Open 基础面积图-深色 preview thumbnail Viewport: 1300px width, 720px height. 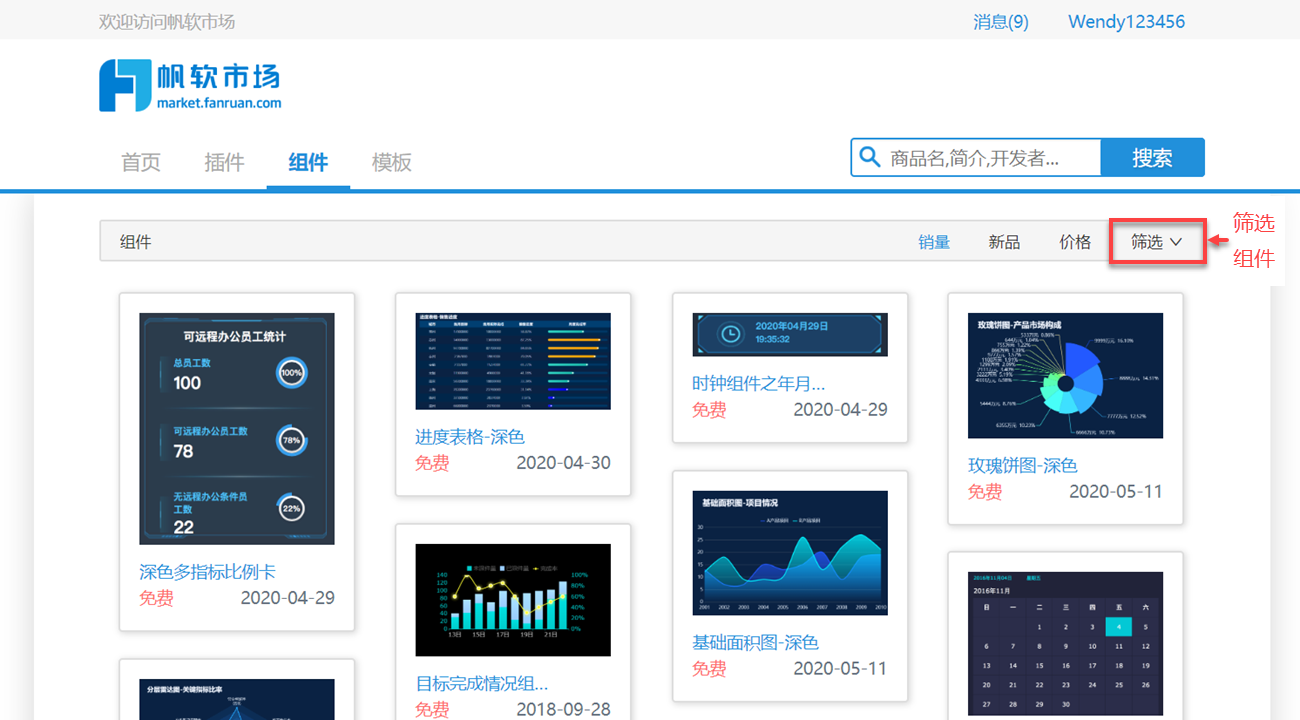(x=790, y=553)
